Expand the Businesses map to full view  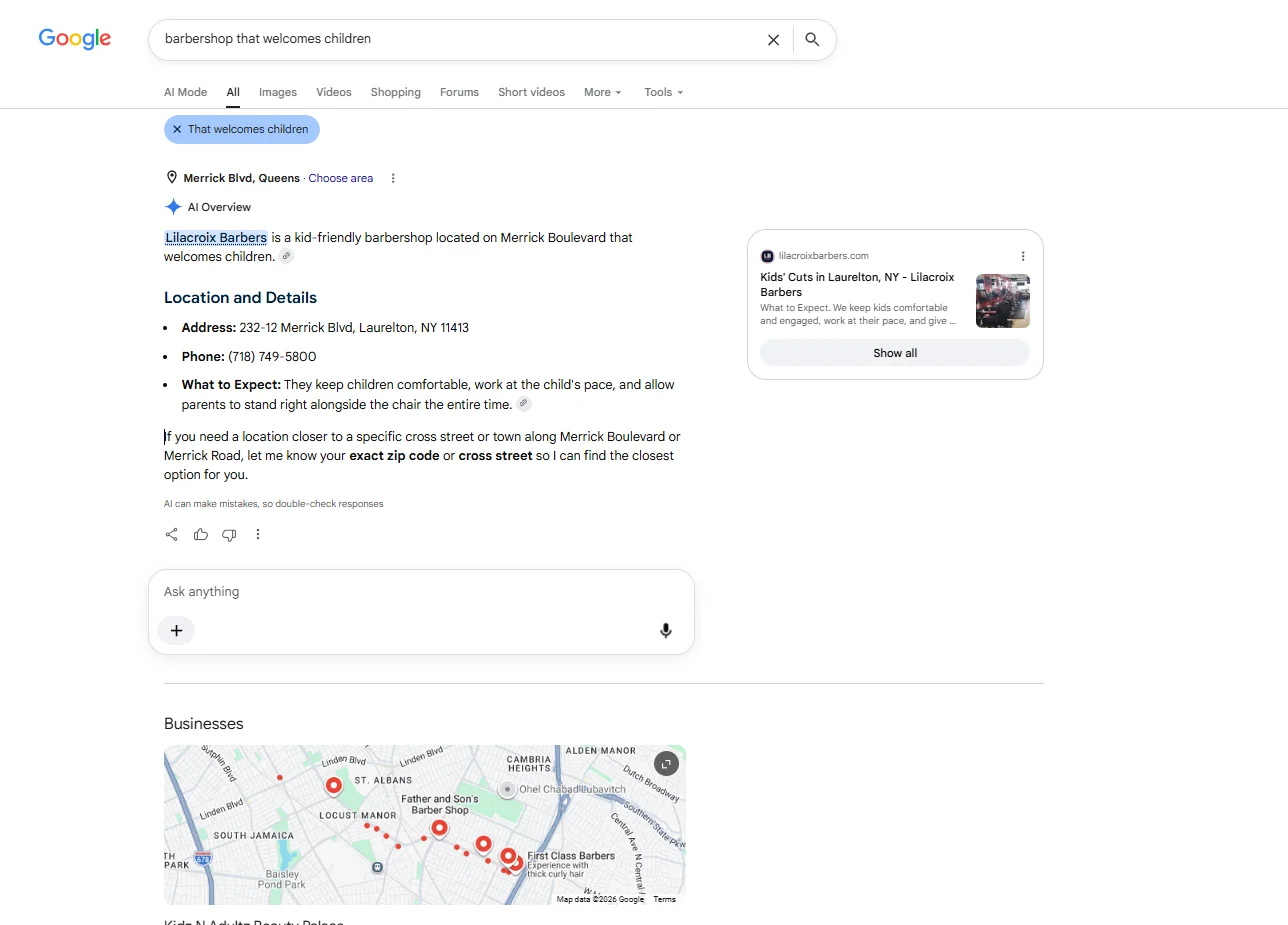click(x=666, y=764)
